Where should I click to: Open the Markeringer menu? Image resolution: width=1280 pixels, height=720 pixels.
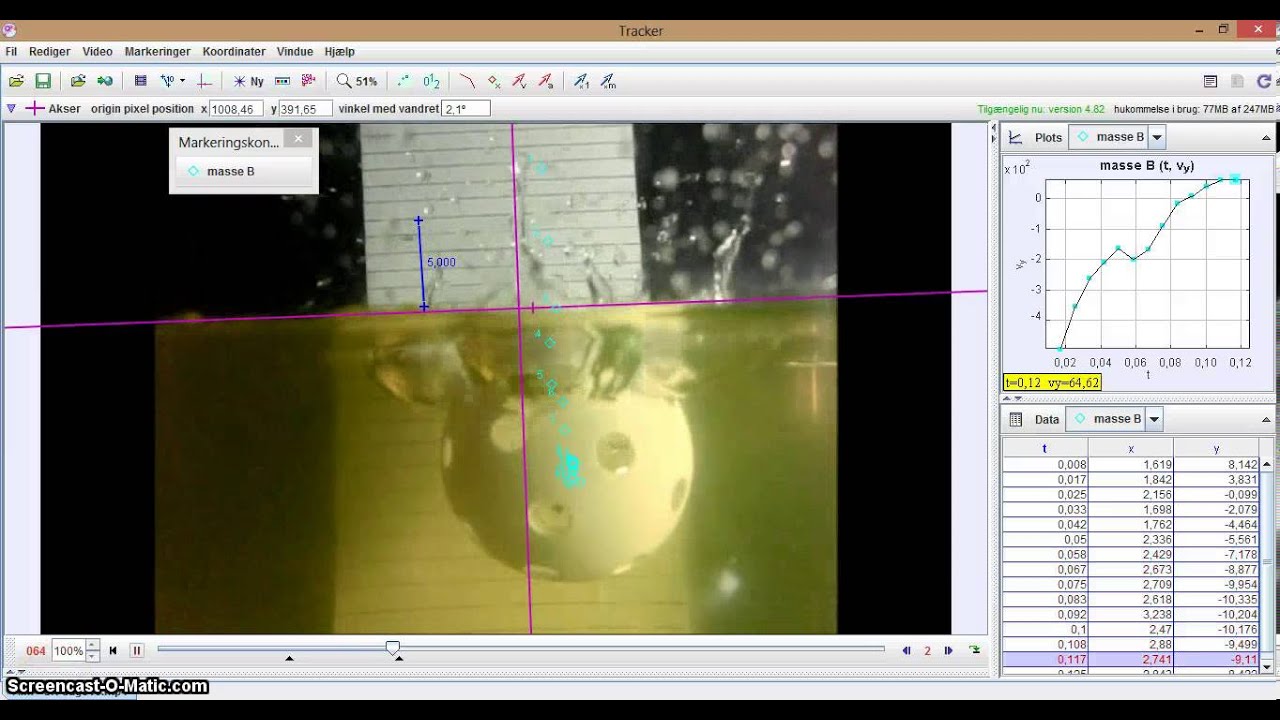(x=157, y=51)
